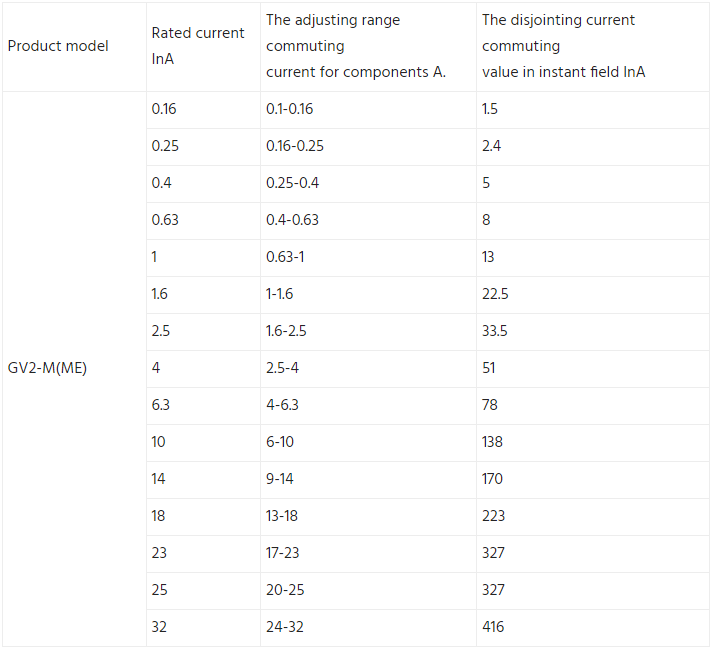Select disjointing value 416

coord(592,627)
